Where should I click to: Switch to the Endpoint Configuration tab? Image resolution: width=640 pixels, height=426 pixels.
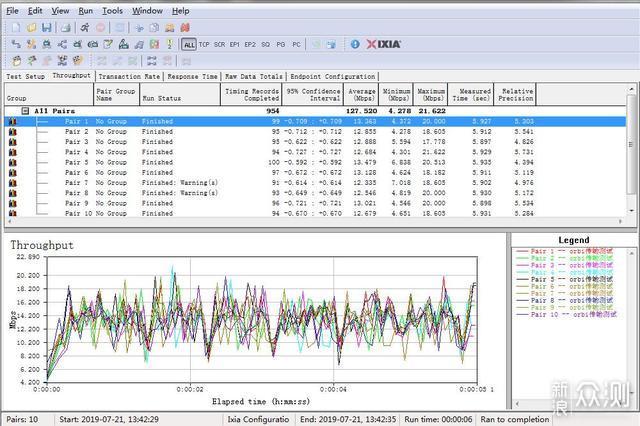click(333, 76)
